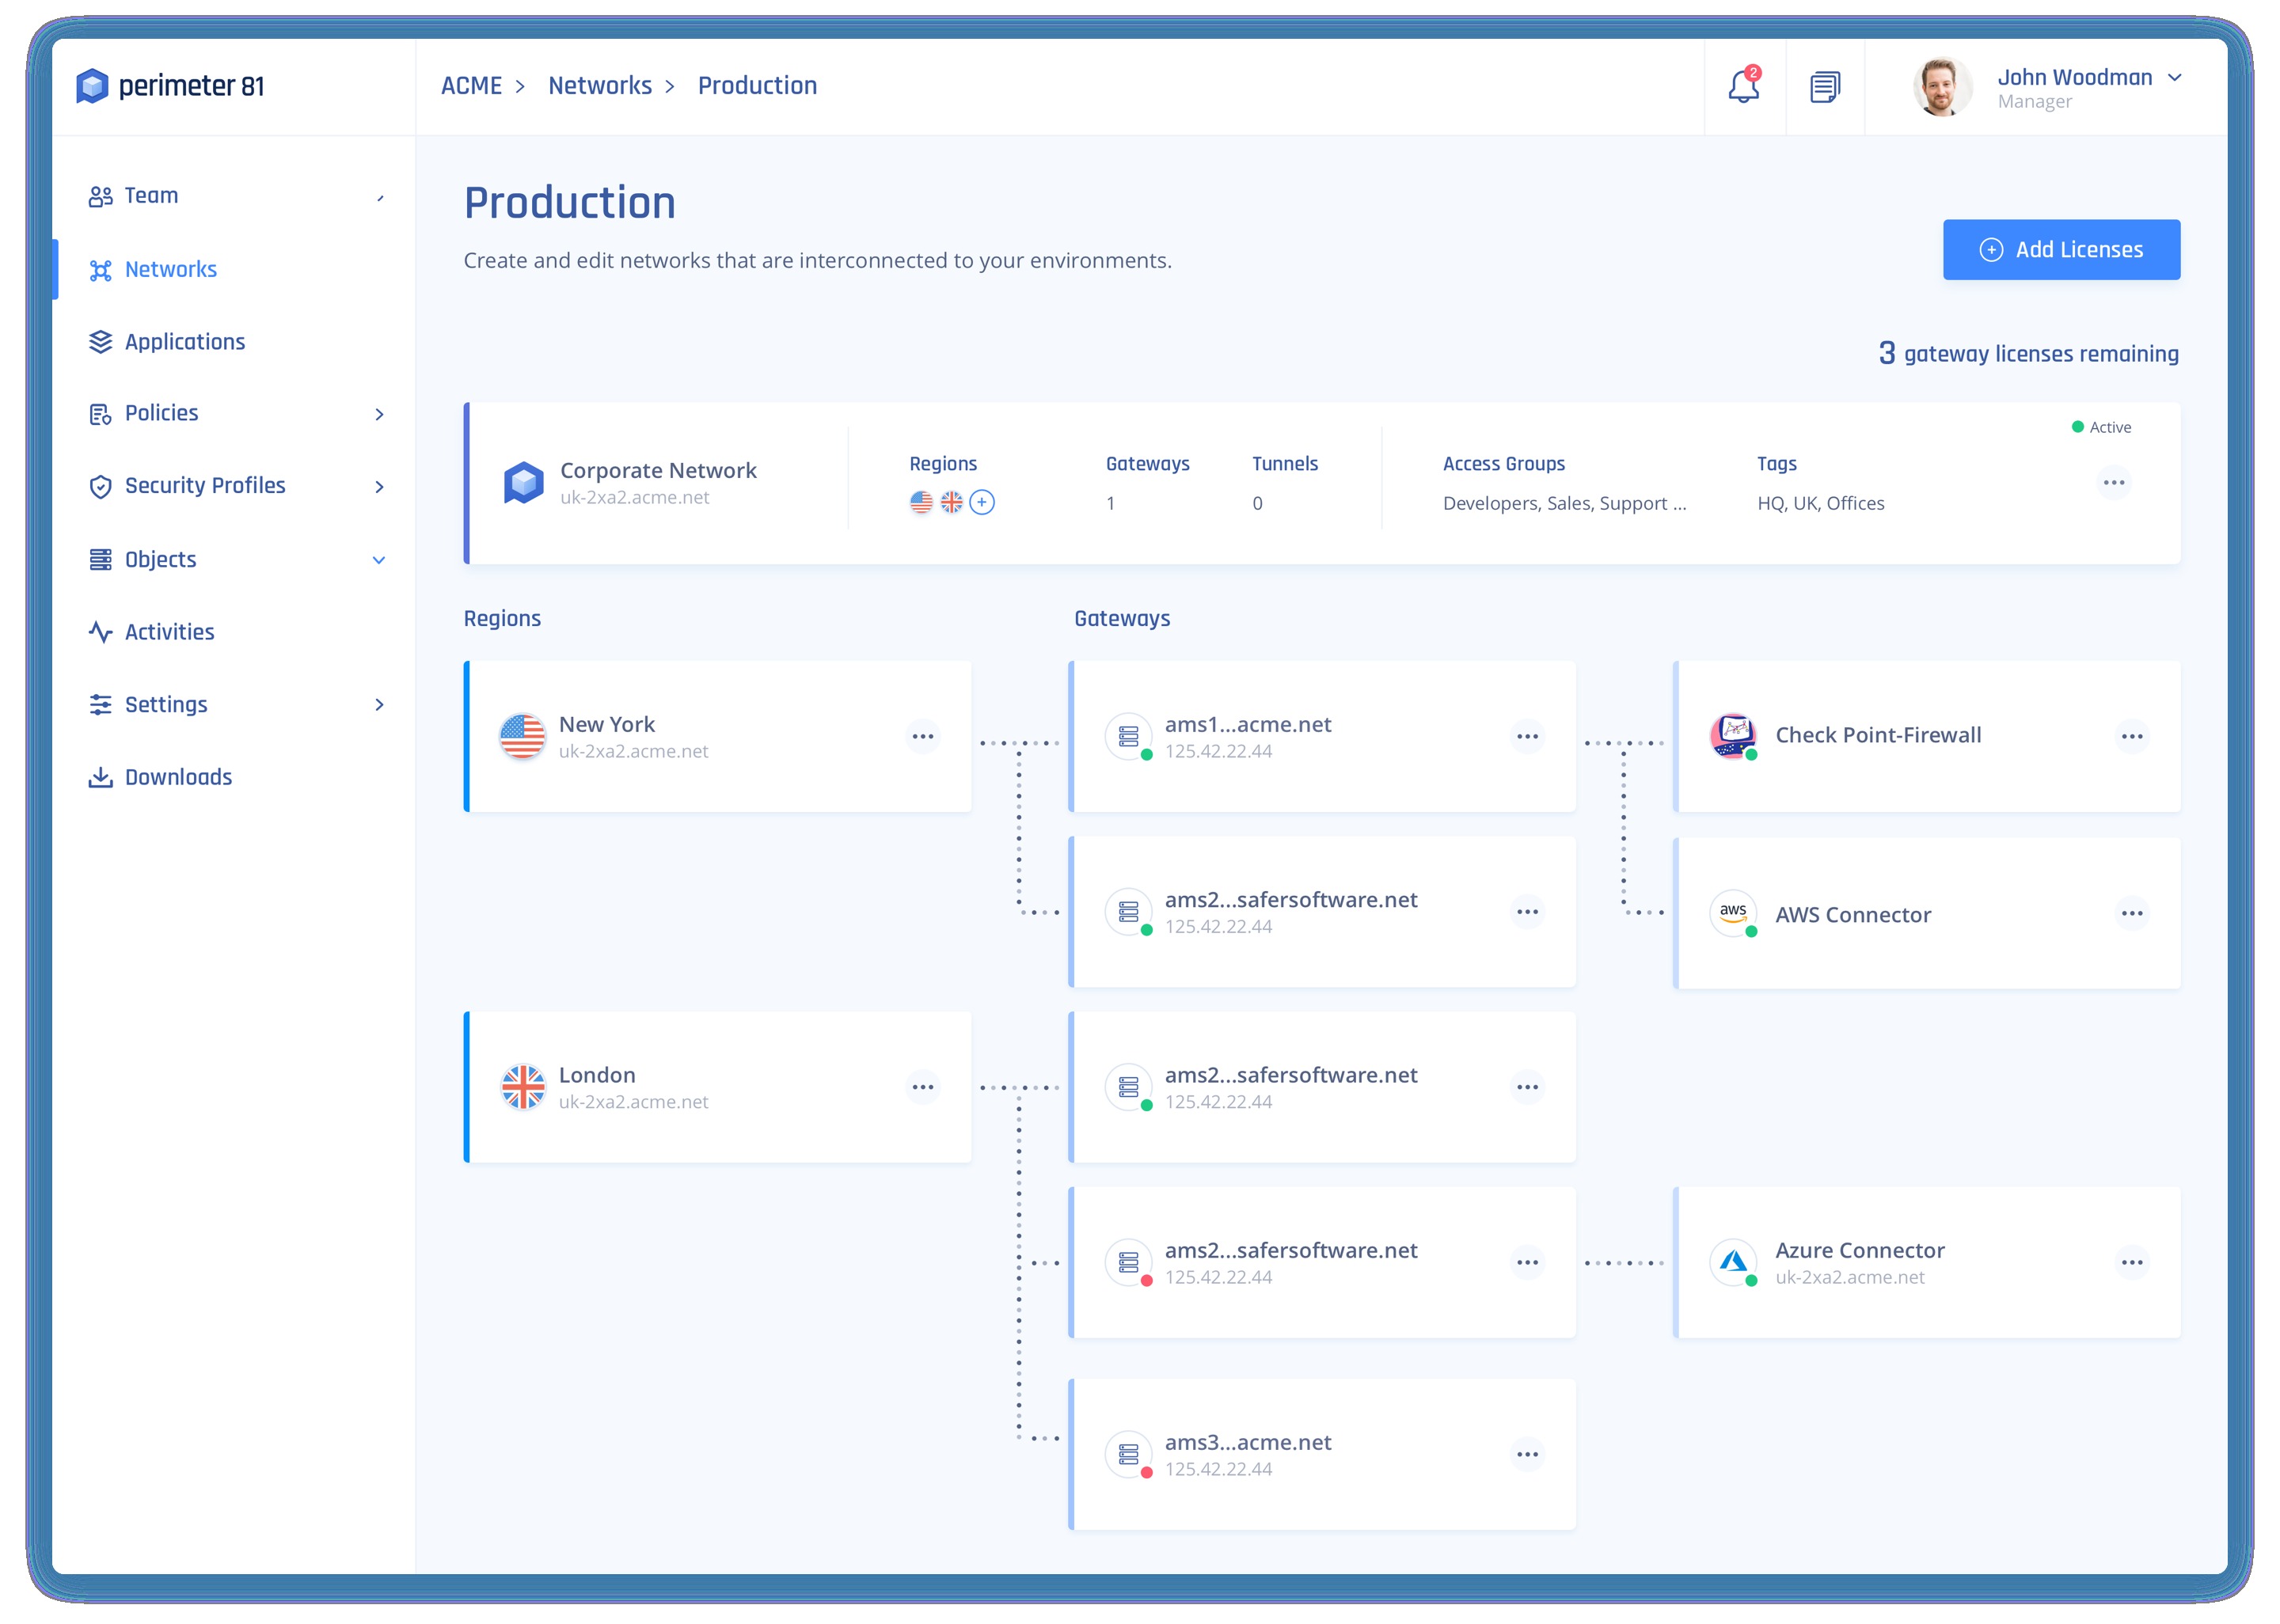2280x1624 pixels.
Task: Select ams1...acme.net gateway name
Action: coord(1247,724)
